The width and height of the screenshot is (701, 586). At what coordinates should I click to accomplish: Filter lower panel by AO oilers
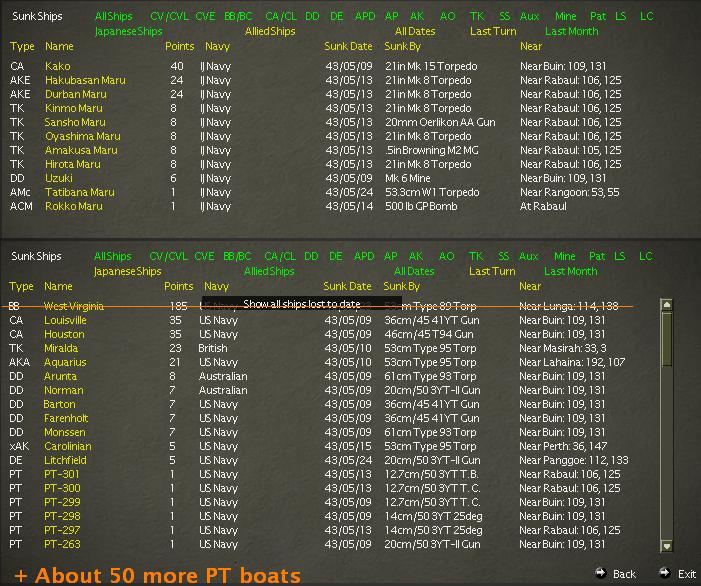tap(446, 256)
